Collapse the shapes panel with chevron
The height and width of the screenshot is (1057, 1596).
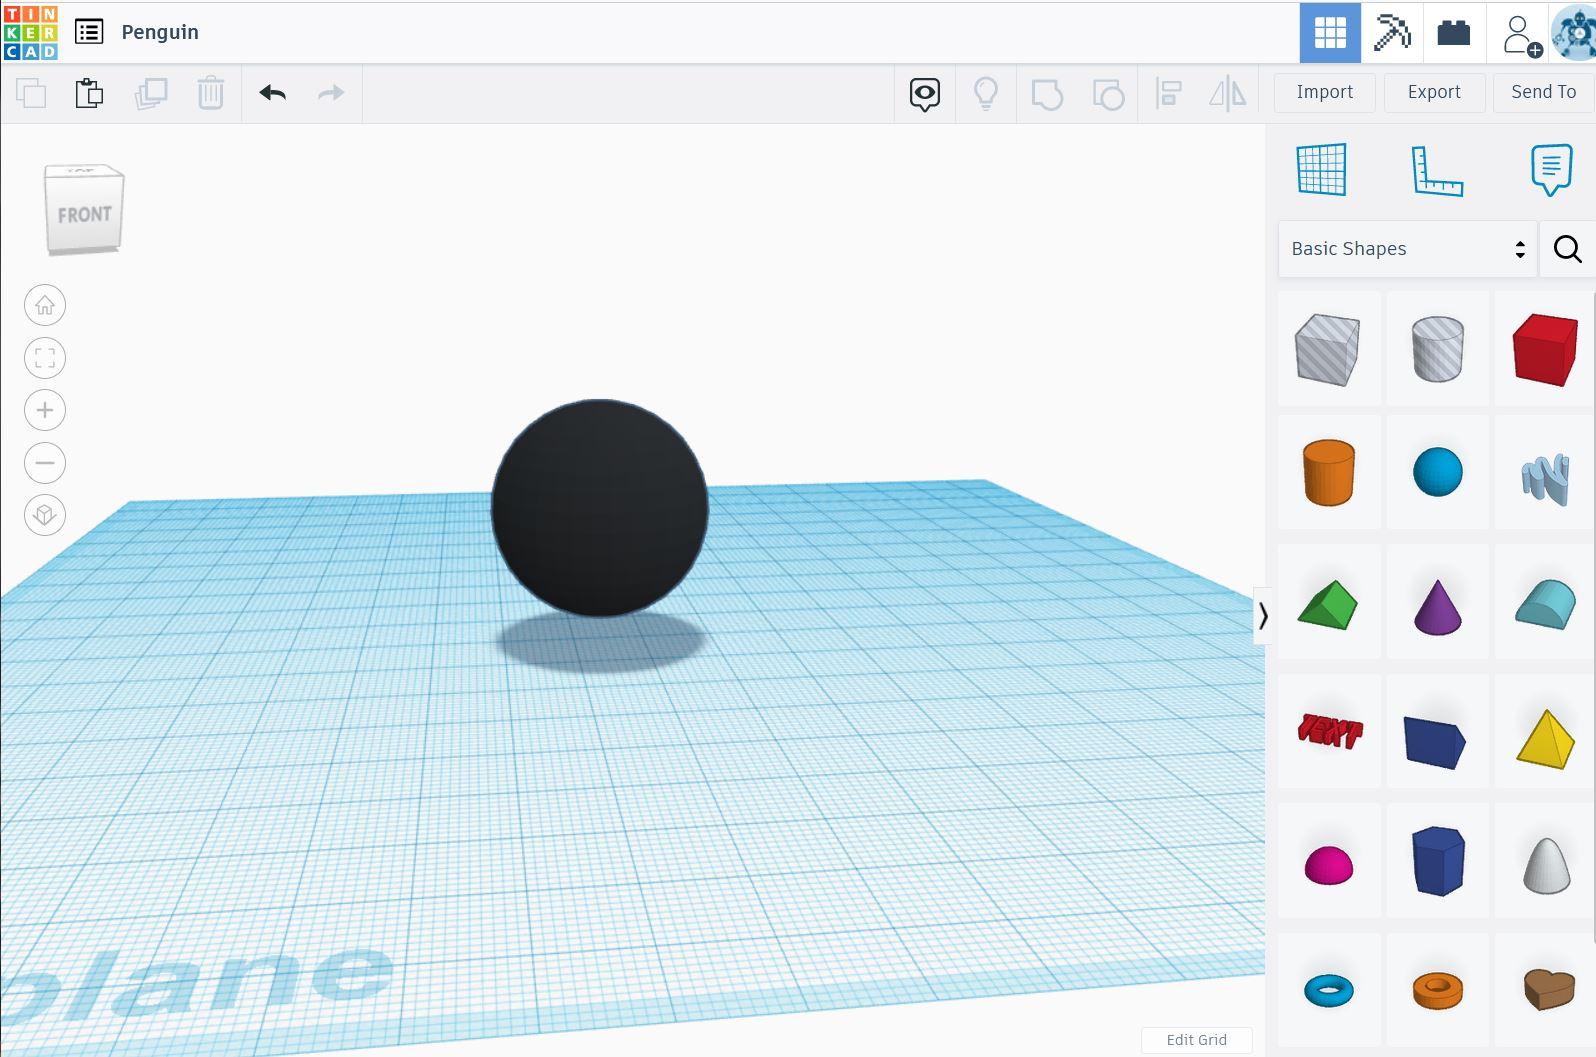pos(1263,616)
